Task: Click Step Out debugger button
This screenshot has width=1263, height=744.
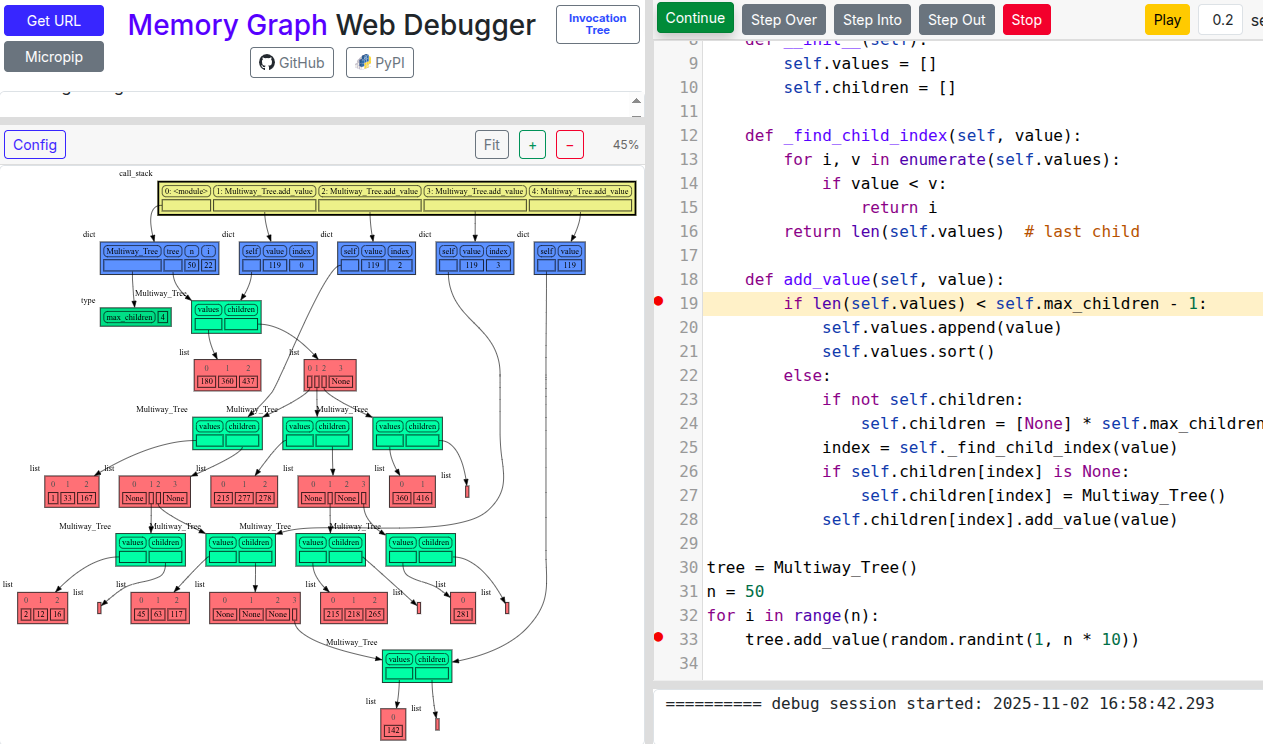Action: click(x=956, y=19)
